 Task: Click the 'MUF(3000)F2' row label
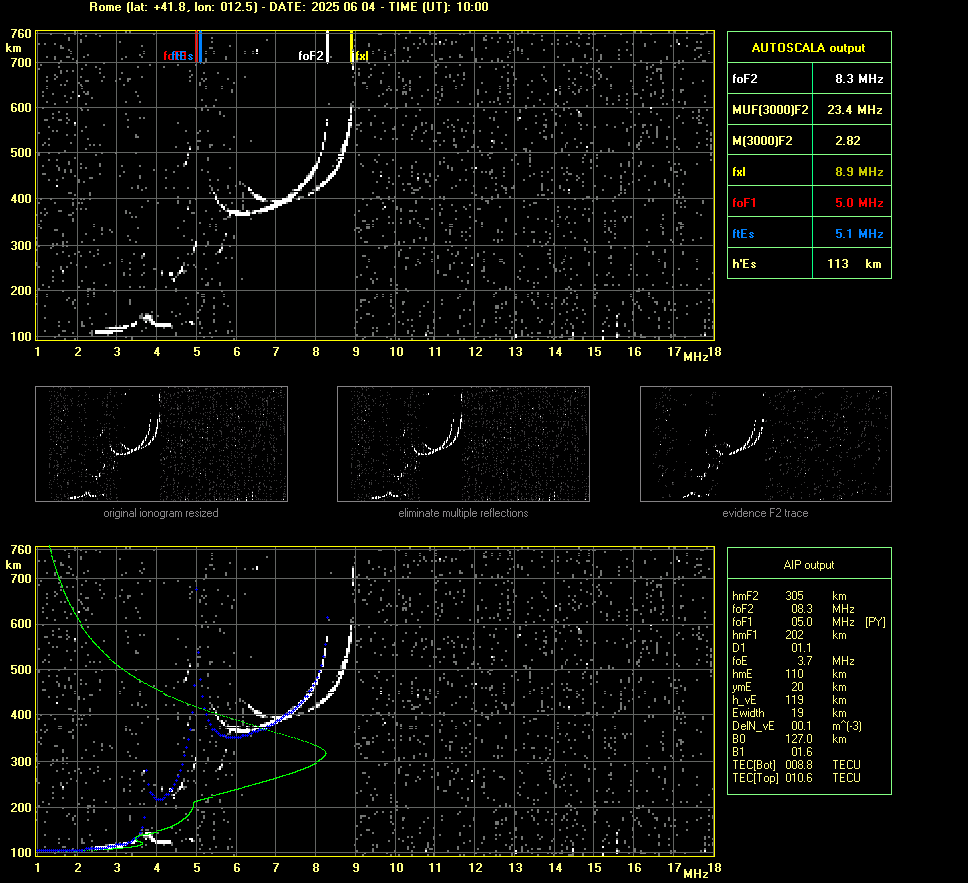tap(770, 110)
